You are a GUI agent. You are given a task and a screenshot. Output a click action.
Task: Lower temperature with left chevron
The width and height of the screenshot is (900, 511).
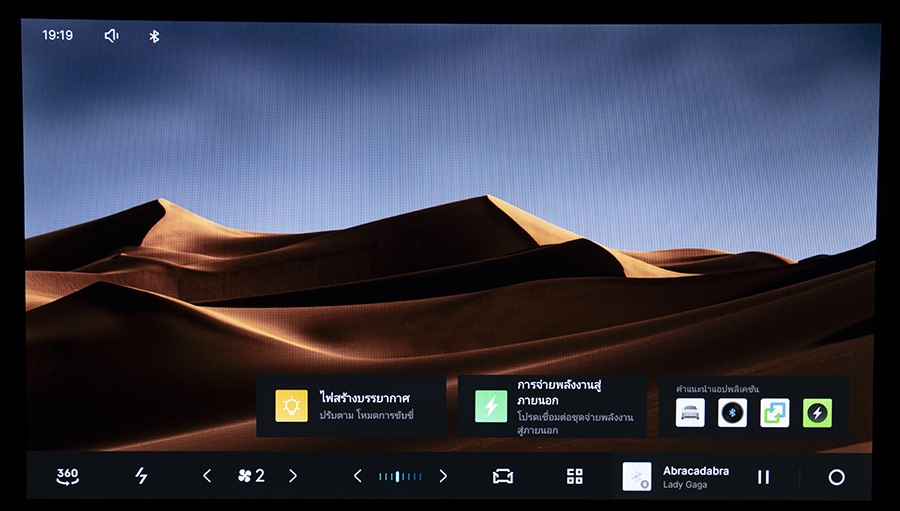[x=358, y=476]
